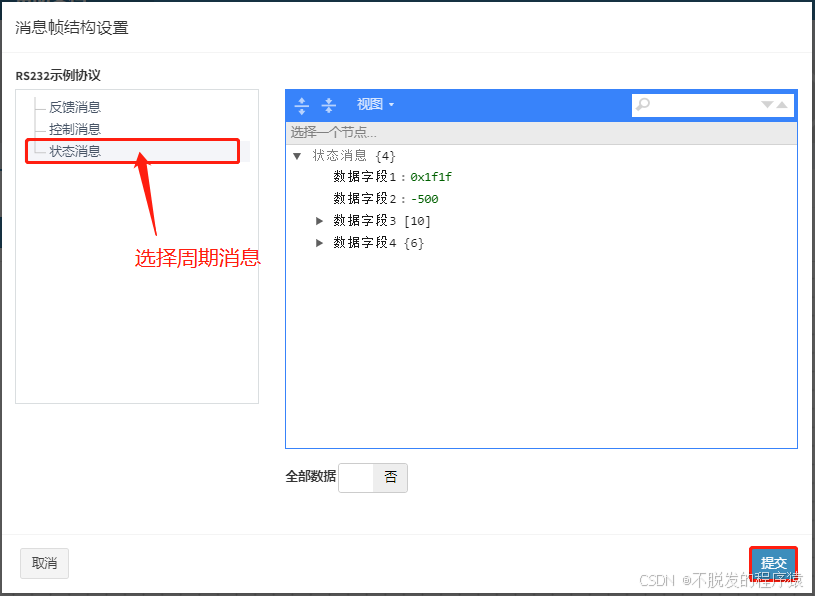Toggle the 全部数据 switch

(373, 478)
